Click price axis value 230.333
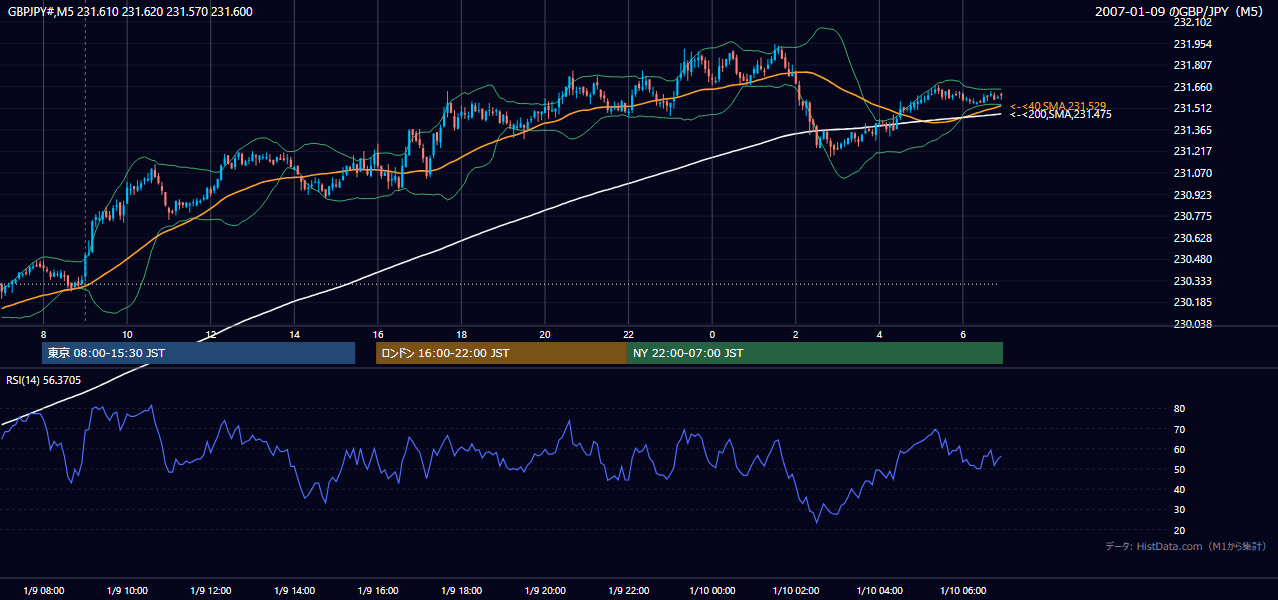The image size is (1278, 600). pyautogui.click(x=1193, y=281)
